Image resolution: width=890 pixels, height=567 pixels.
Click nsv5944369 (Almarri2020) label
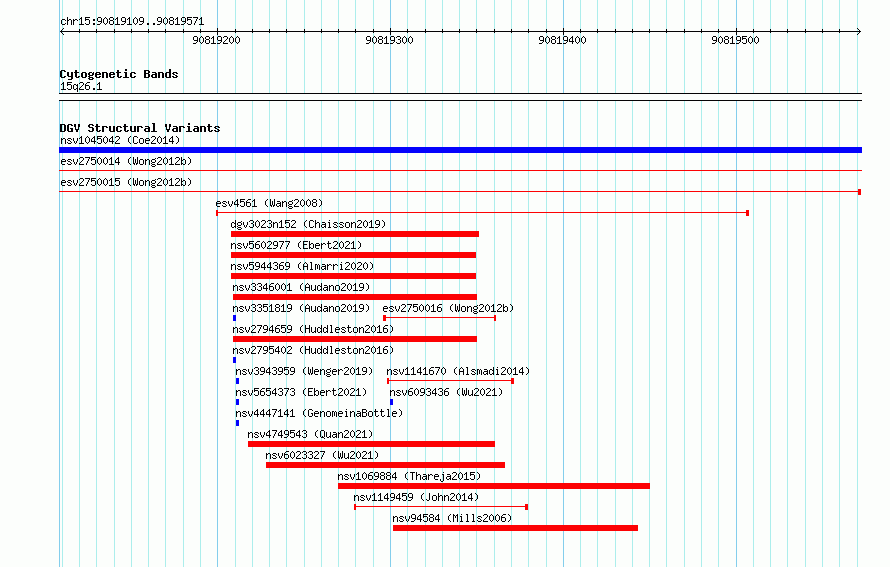[x=302, y=266]
